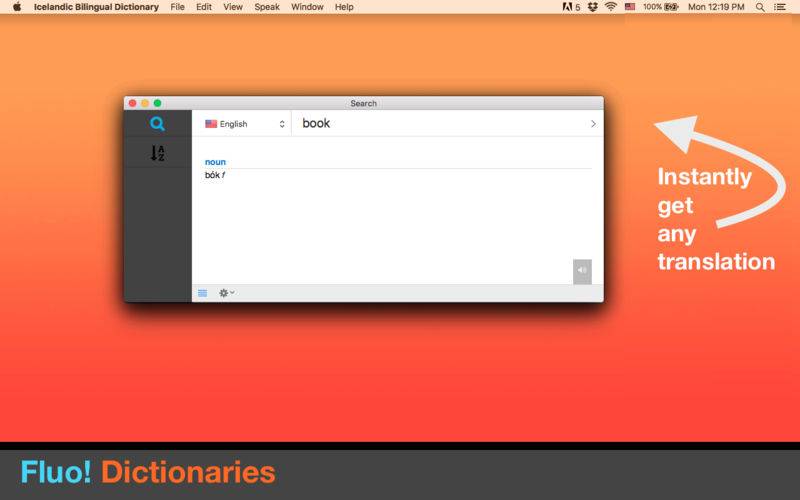Open Spotlight search in menu bar
This screenshot has height=500, width=800.
click(x=760, y=7)
